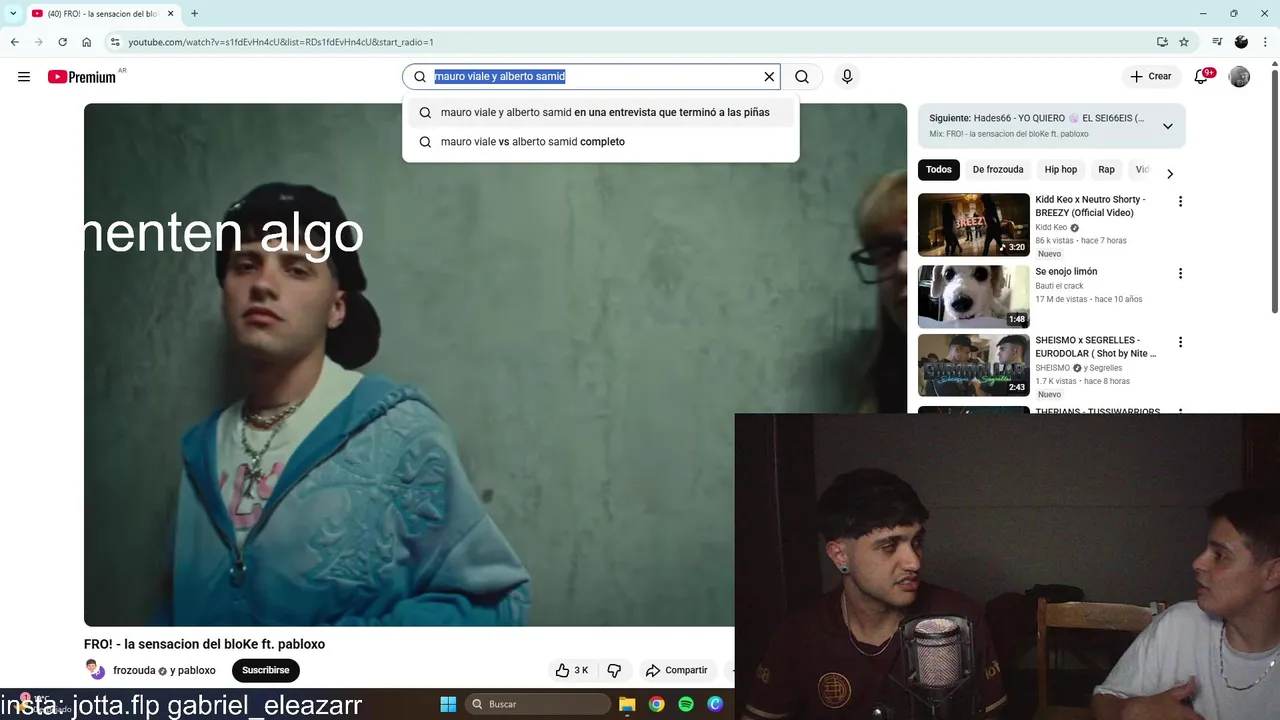Open the Canva taskbar icon
Viewport: 1280px width, 720px height.
715,704
